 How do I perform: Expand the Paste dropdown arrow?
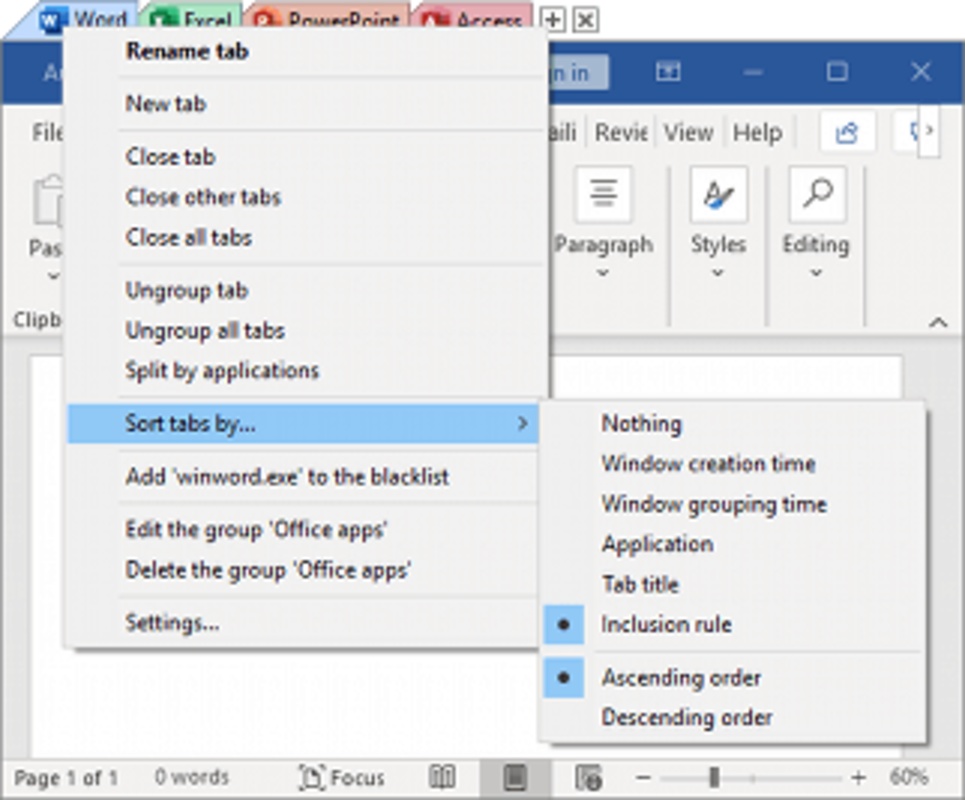tap(54, 276)
